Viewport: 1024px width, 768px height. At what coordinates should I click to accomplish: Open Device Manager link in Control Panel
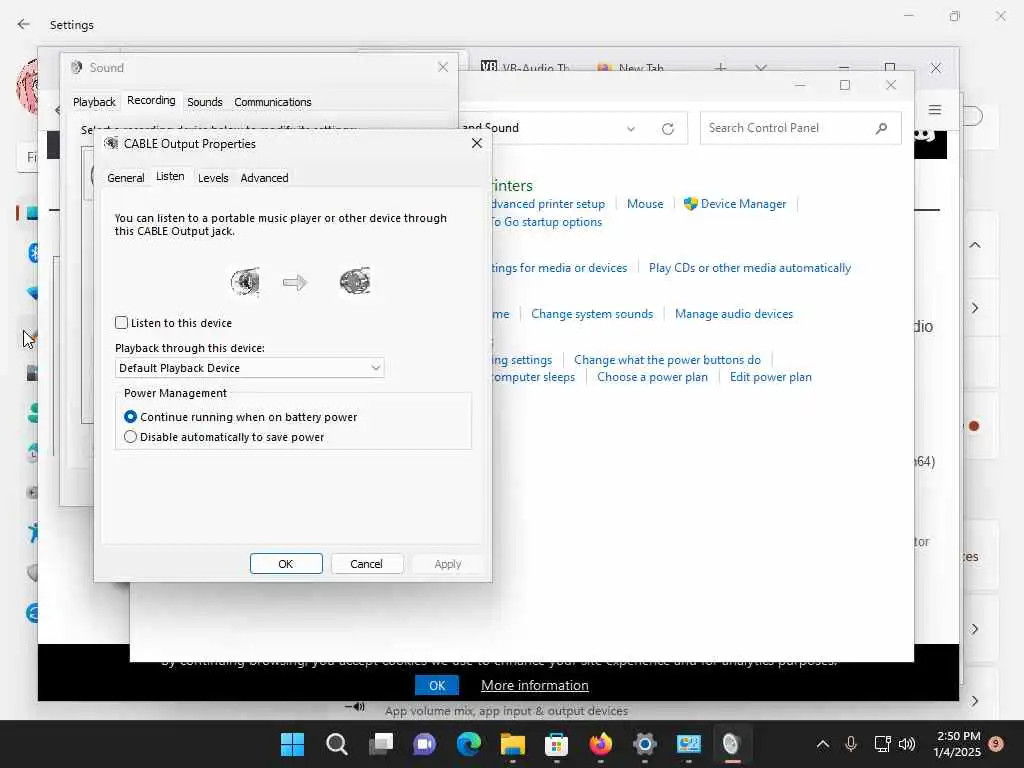click(x=743, y=204)
